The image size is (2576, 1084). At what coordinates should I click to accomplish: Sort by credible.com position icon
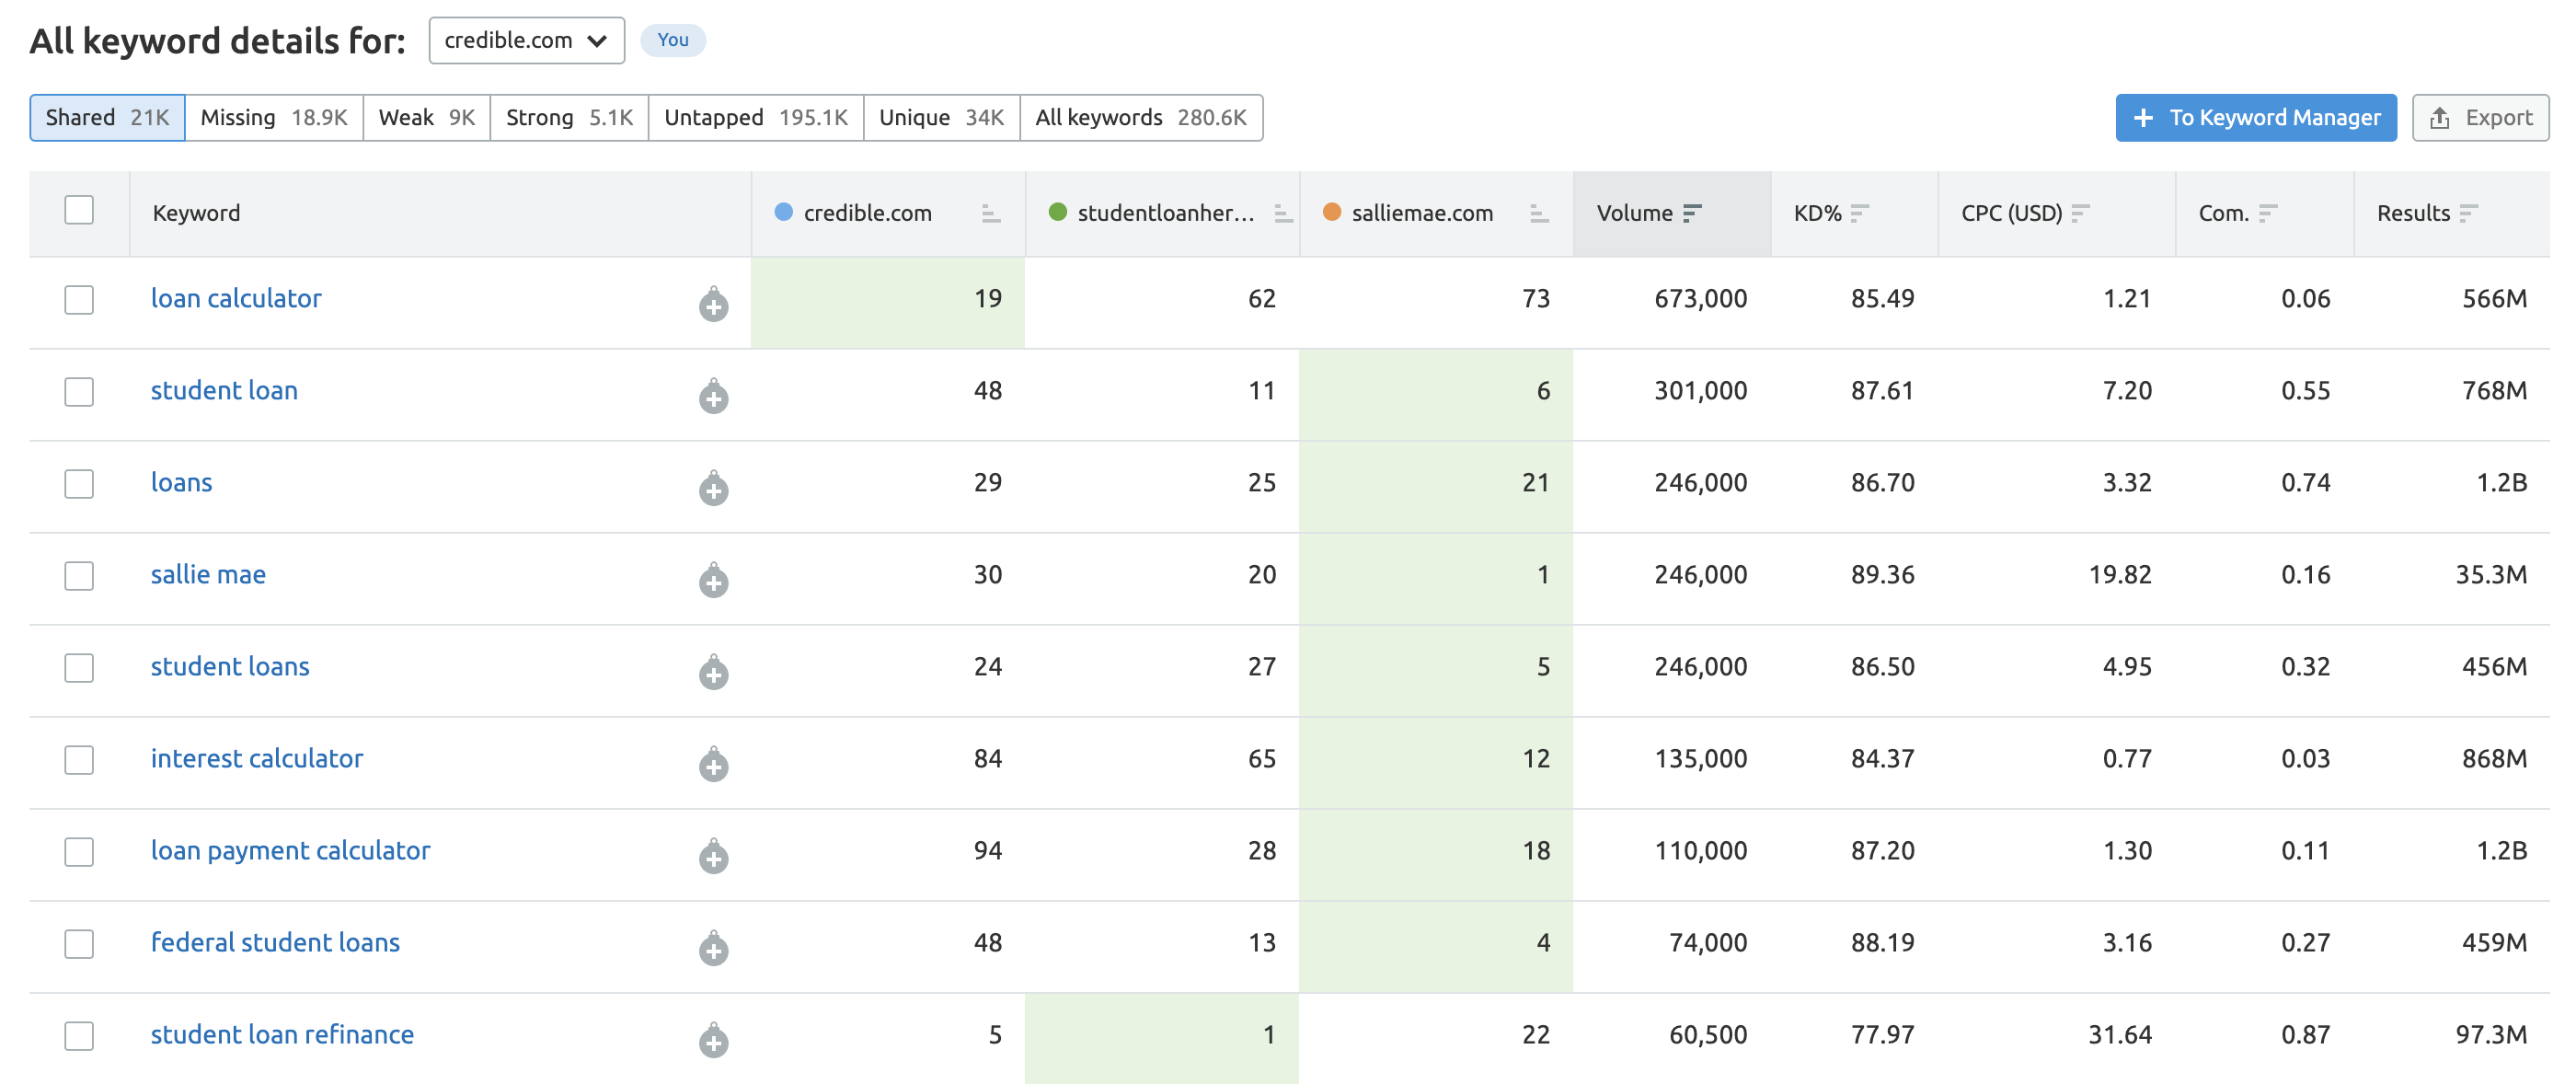990,213
